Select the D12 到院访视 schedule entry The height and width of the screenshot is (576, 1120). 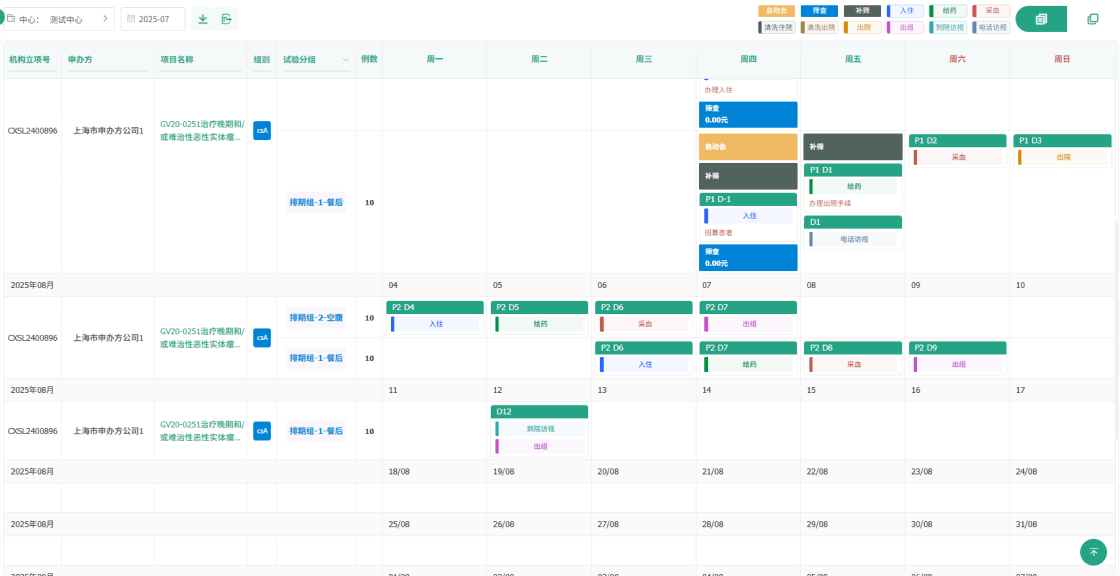coord(539,428)
